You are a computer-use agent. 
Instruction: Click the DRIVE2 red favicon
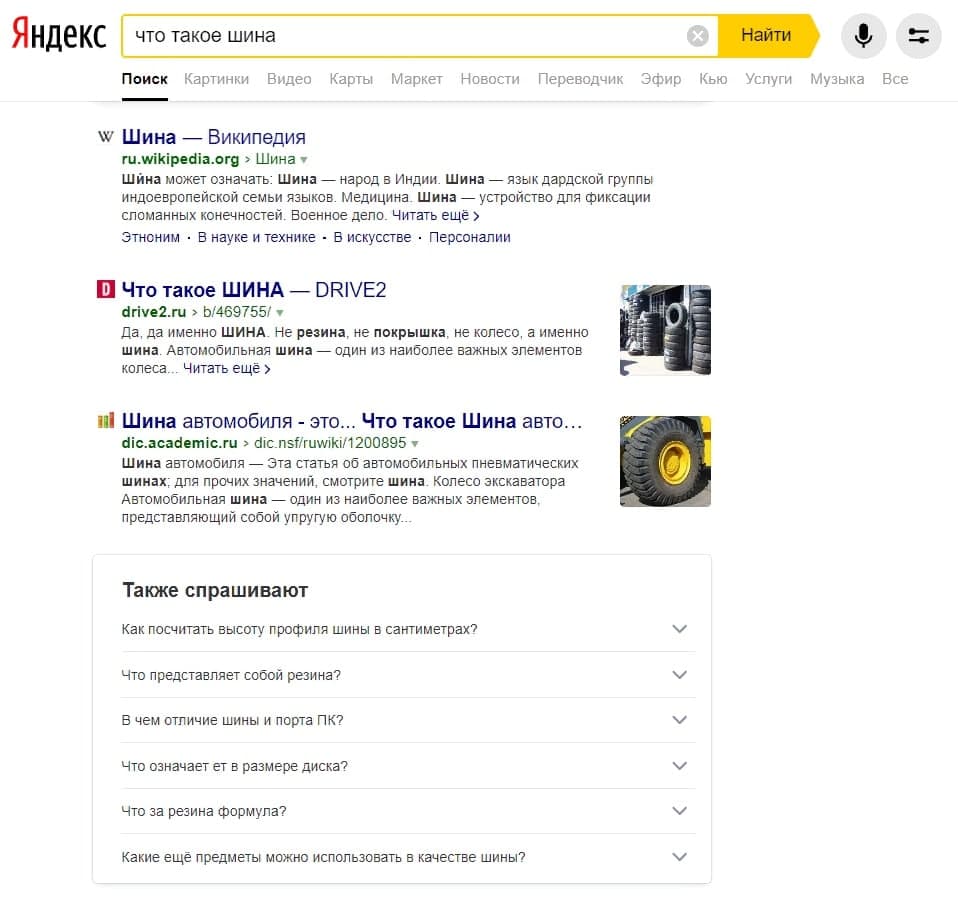click(x=106, y=289)
